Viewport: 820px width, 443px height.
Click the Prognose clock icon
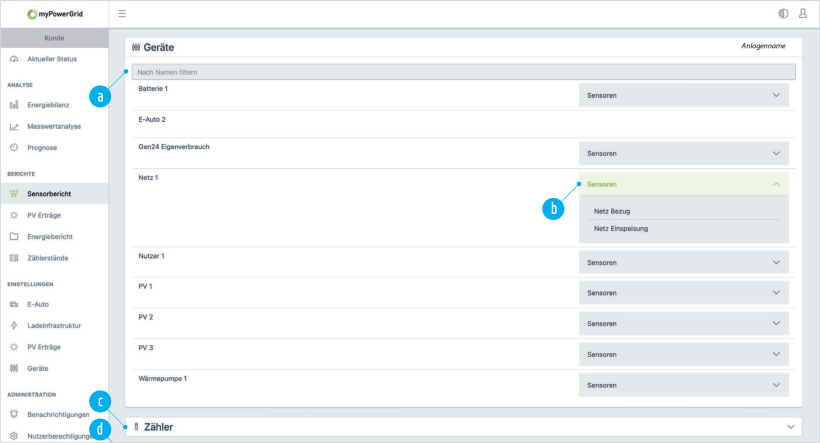14,147
